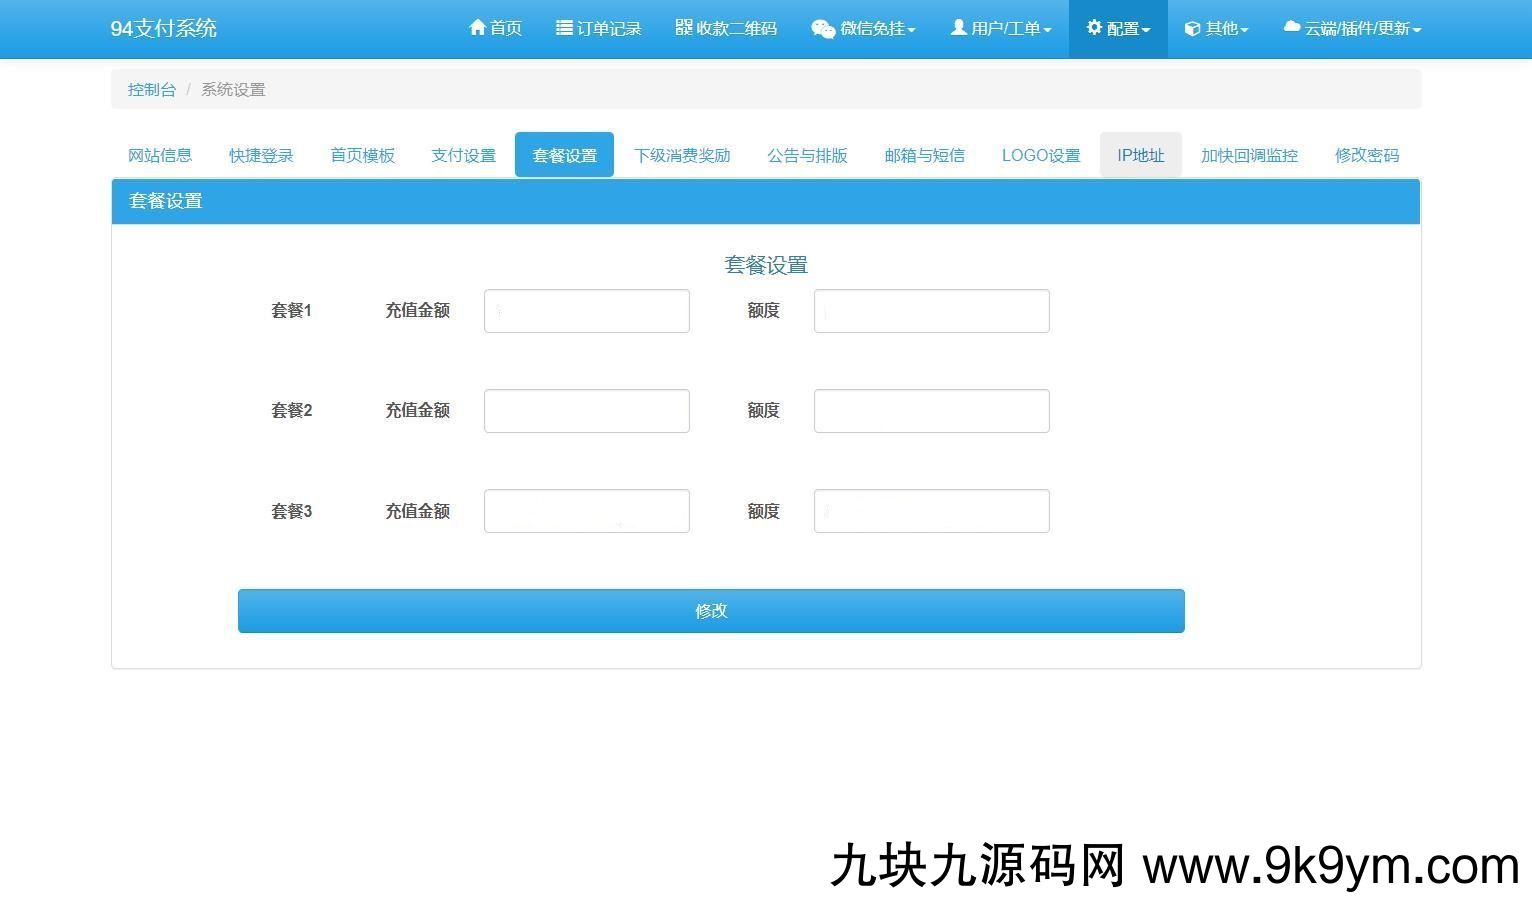Click the home icon beside 首页
1532x903 pixels.
(x=477, y=28)
